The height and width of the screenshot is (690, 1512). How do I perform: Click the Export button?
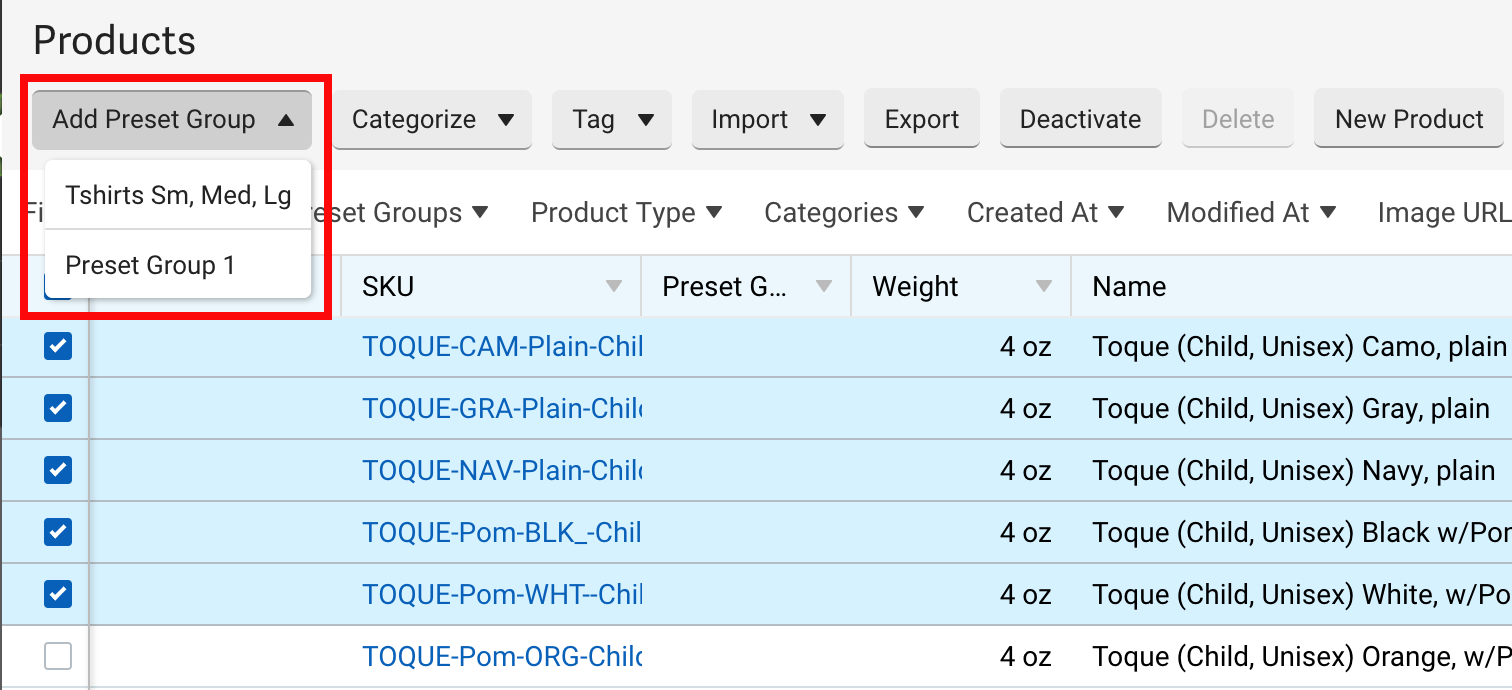pyautogui.click(x=921, y=120)
